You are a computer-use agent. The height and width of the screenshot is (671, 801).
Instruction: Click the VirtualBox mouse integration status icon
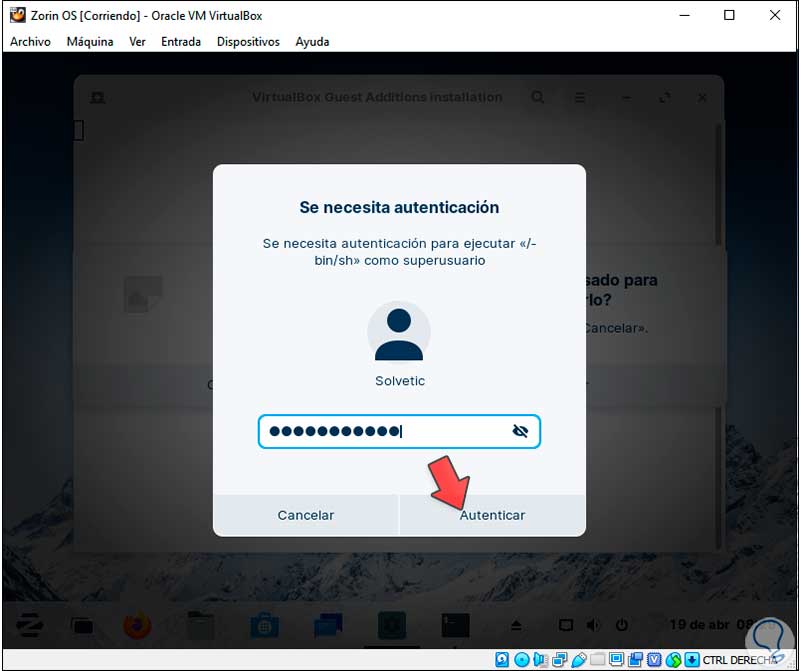673,660
